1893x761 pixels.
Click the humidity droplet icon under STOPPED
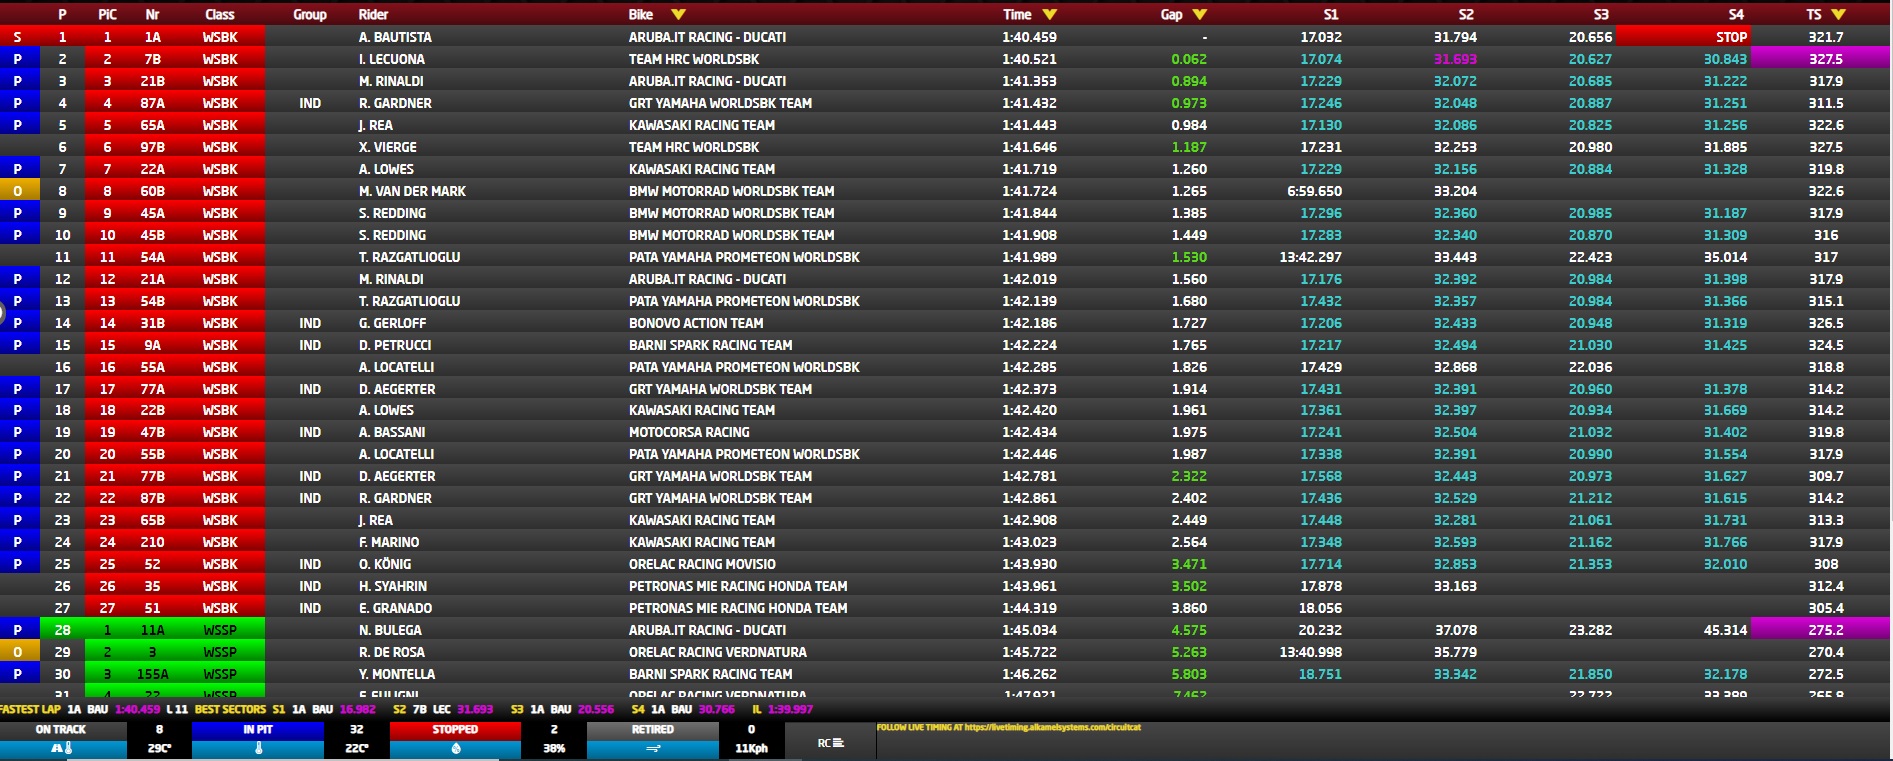[x=456, y=748]
